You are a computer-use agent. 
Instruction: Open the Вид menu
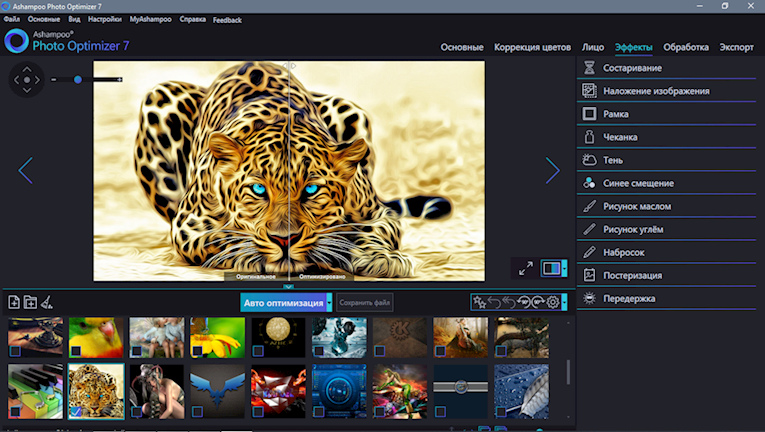(74, 20)
